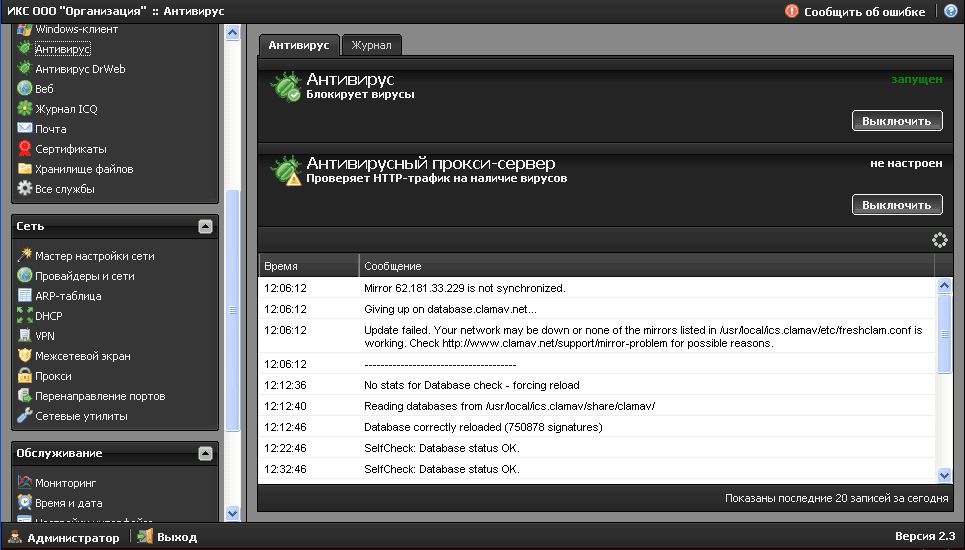965x550 pixels.
Task: Open Журнал ICQ in the sidebar
Action: (66, 109)
